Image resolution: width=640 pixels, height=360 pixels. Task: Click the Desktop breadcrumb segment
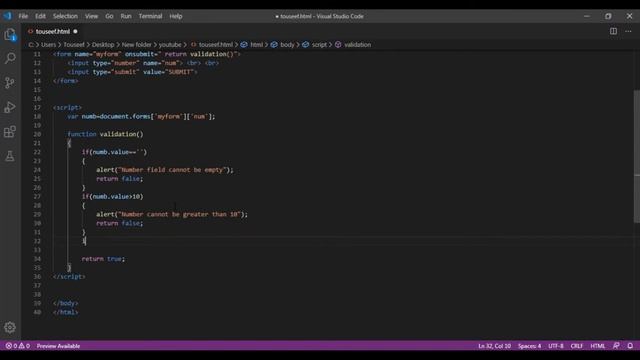(103, 45)
